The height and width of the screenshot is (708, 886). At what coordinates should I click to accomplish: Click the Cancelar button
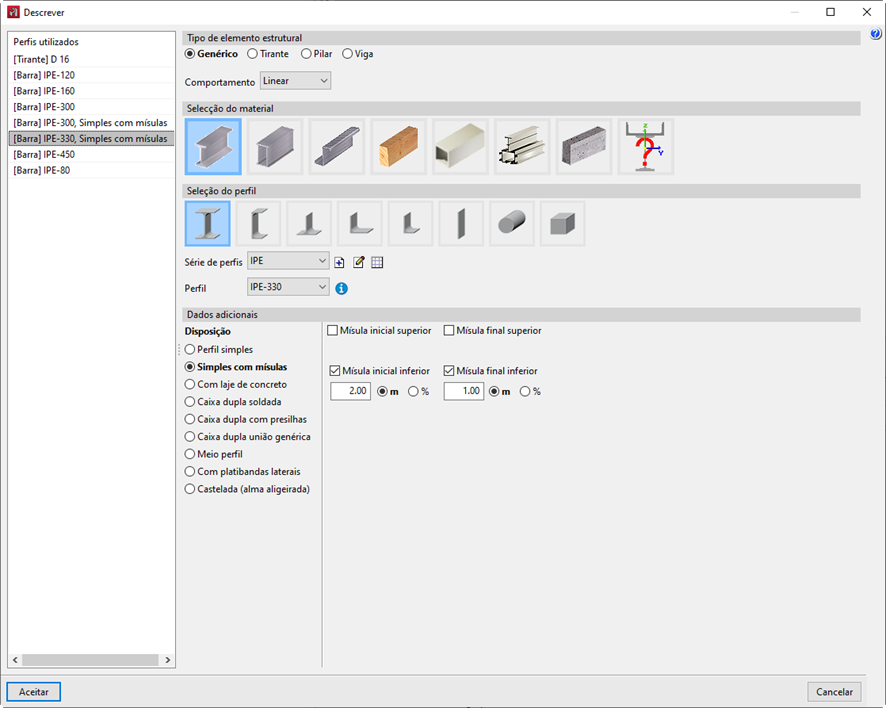coord(834,692)
